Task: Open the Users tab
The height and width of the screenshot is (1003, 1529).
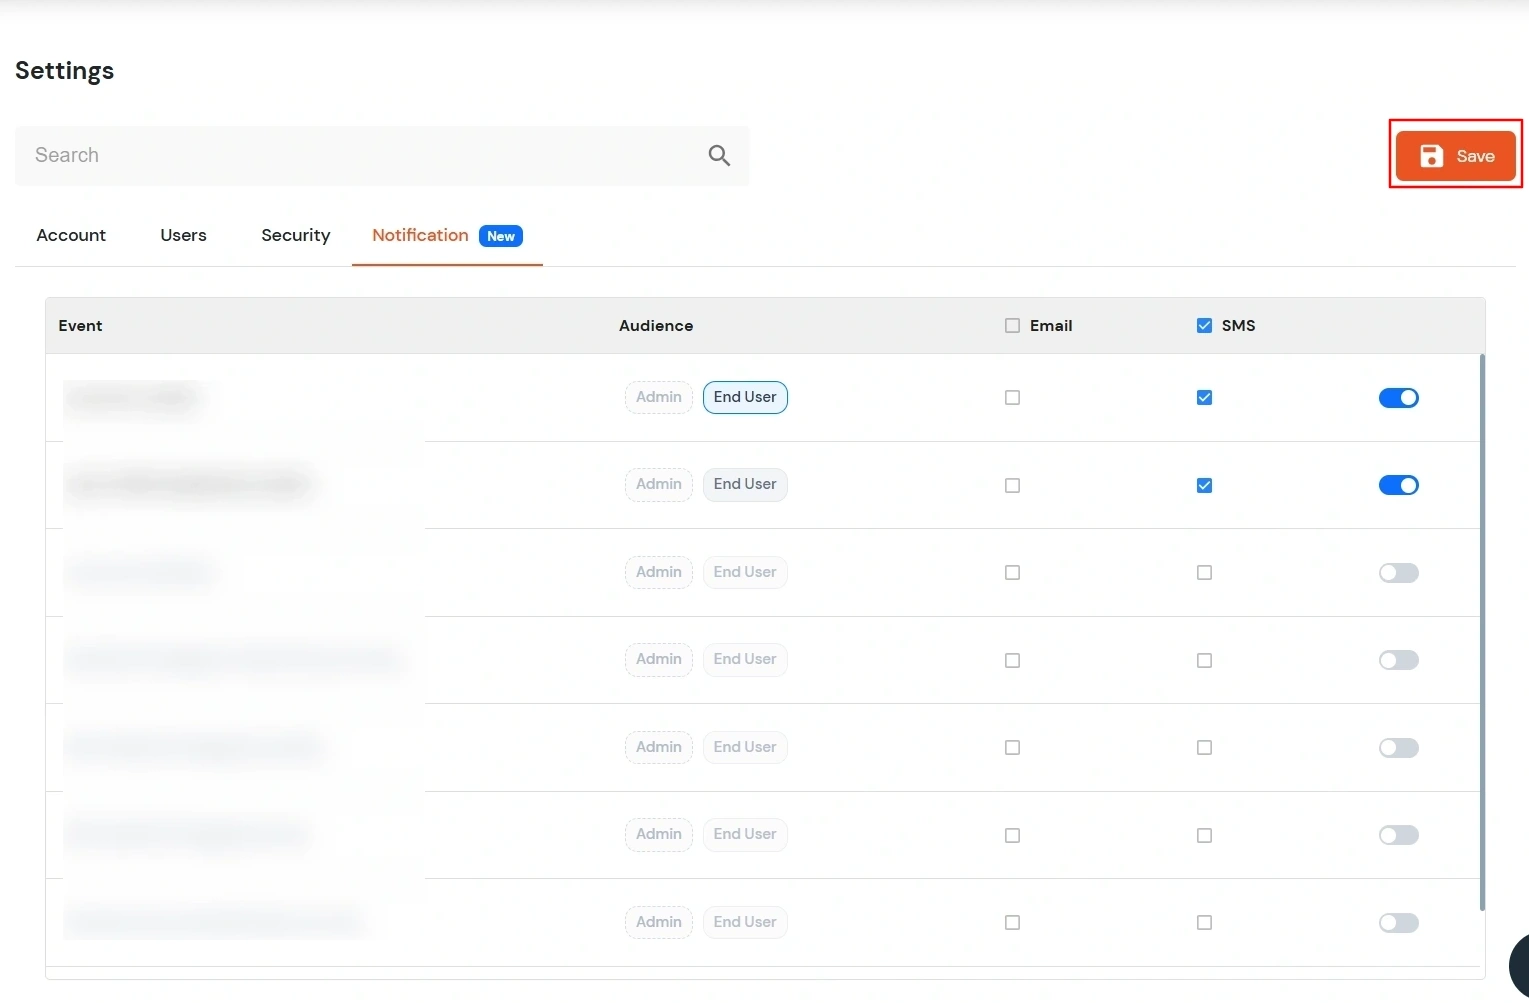Action: pos(183,235)
